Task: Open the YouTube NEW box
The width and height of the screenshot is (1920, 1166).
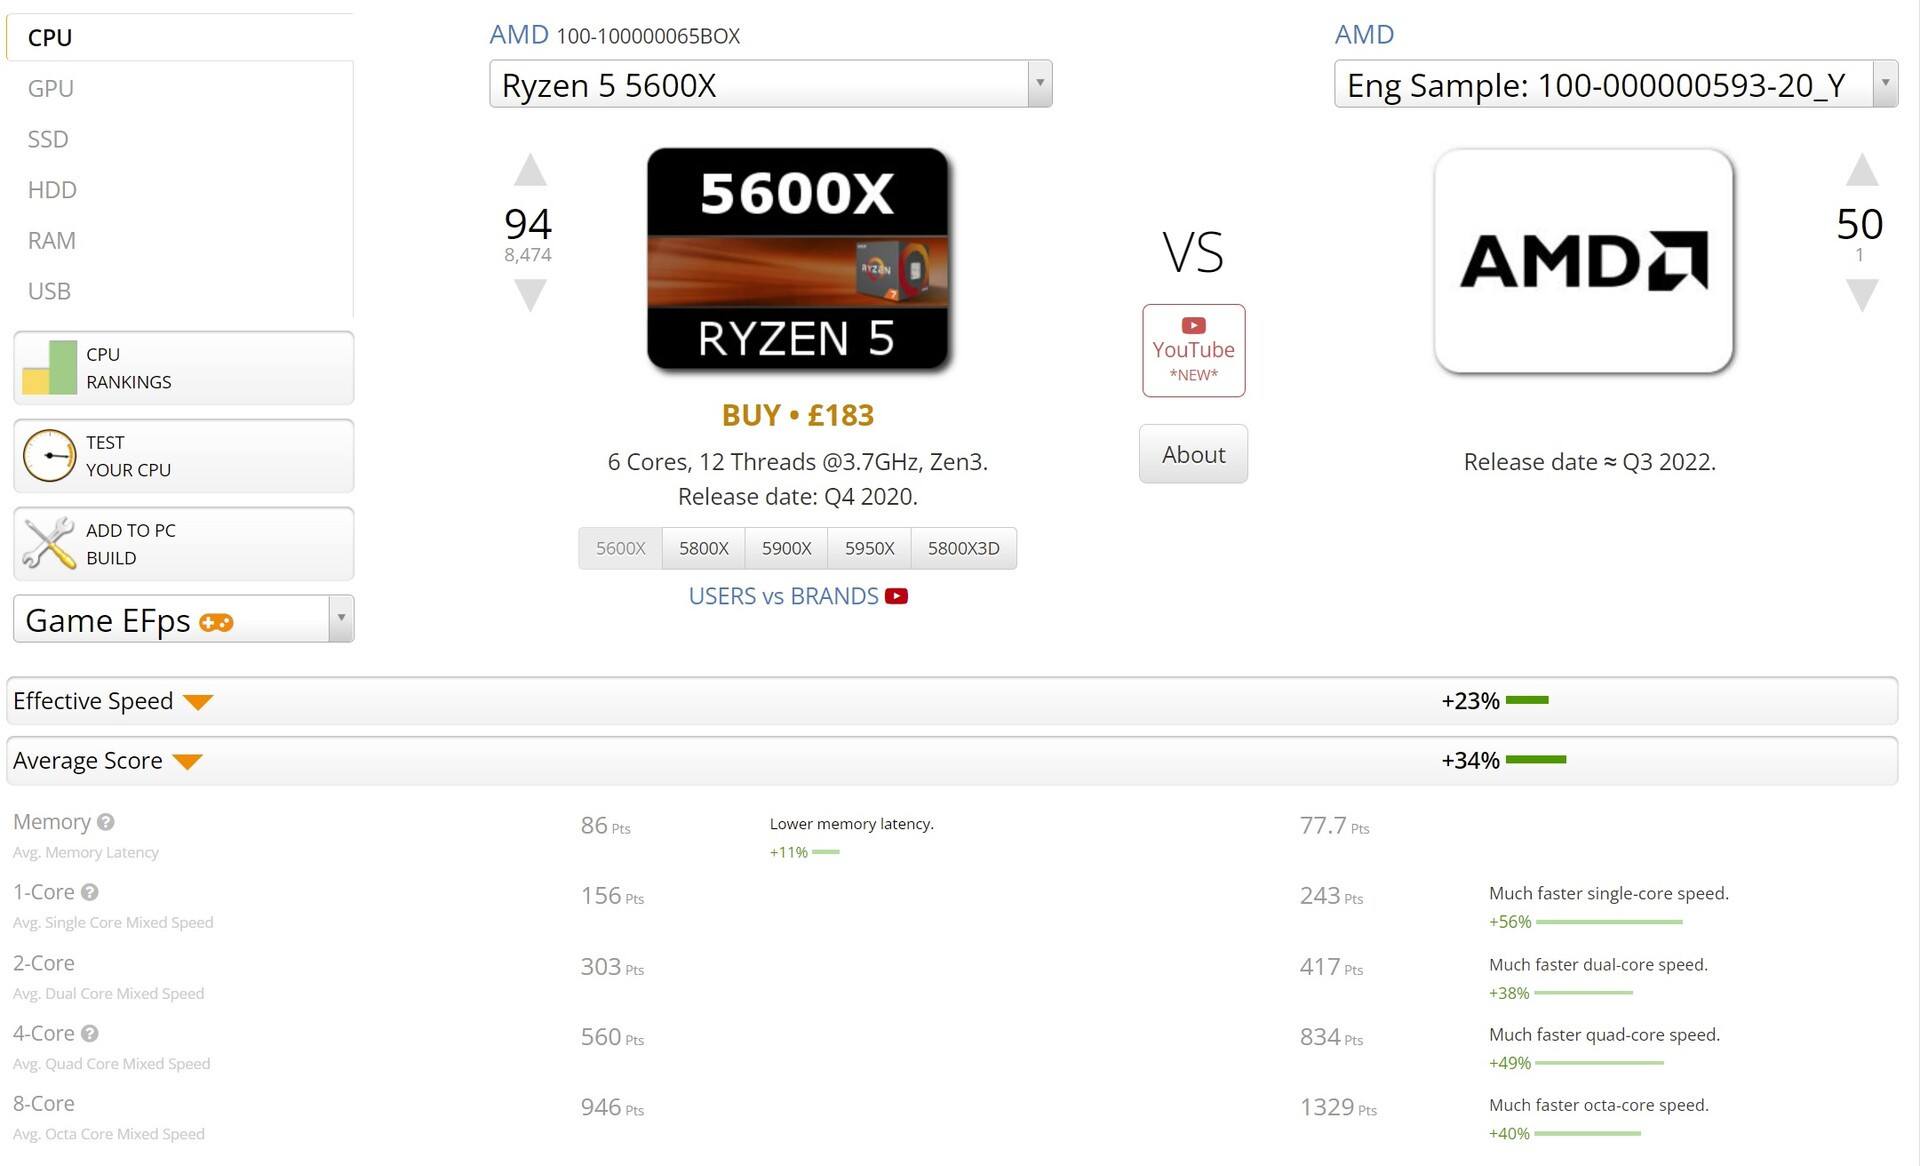Action: pyautogui.click(x=1193, y=350)
